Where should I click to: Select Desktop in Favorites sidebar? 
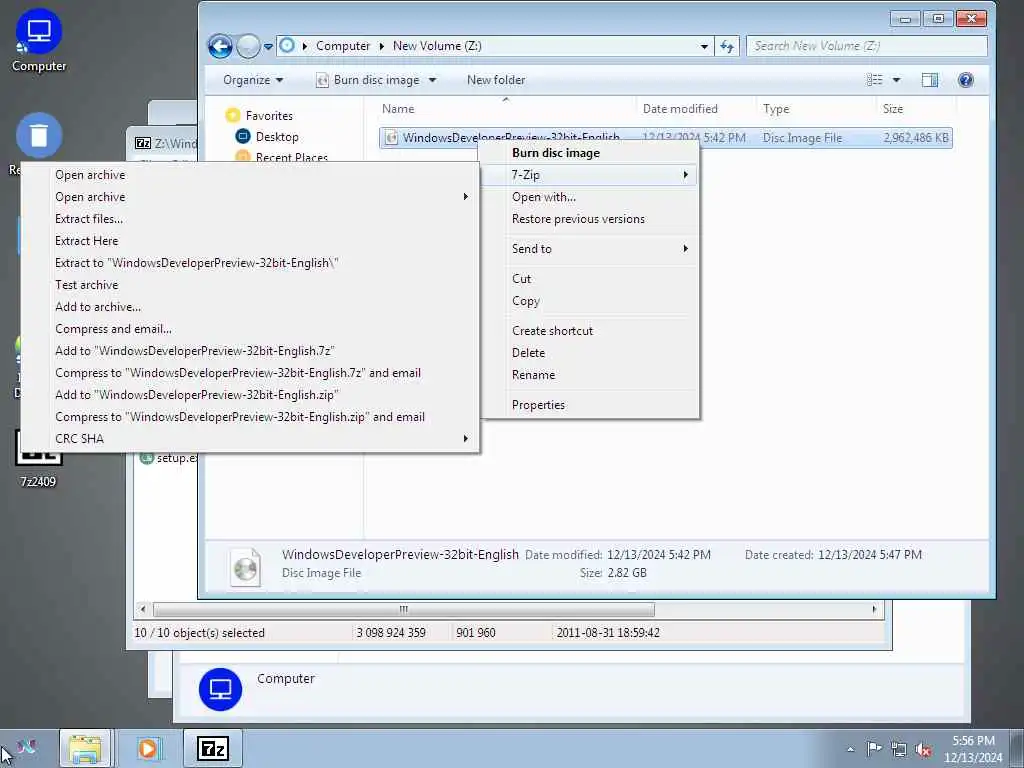click(x=277, y=136)
